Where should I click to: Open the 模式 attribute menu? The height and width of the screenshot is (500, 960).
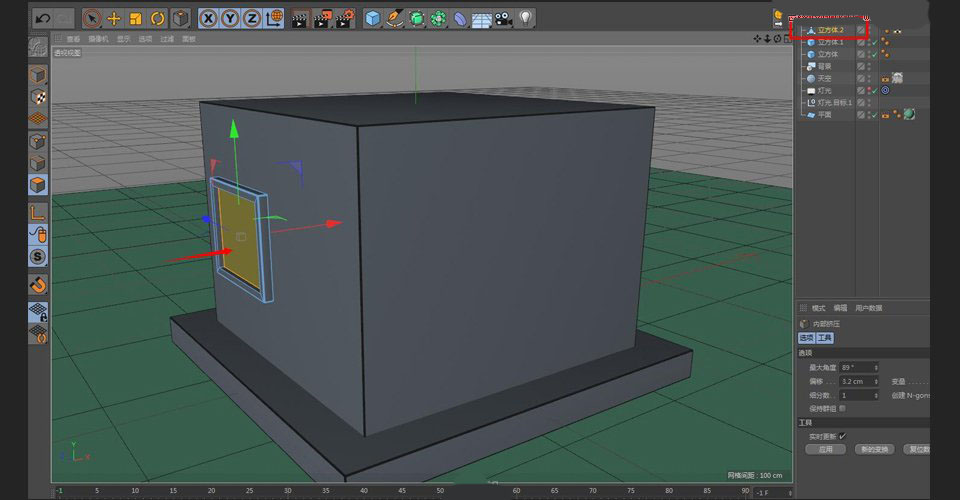click(818, 308)
